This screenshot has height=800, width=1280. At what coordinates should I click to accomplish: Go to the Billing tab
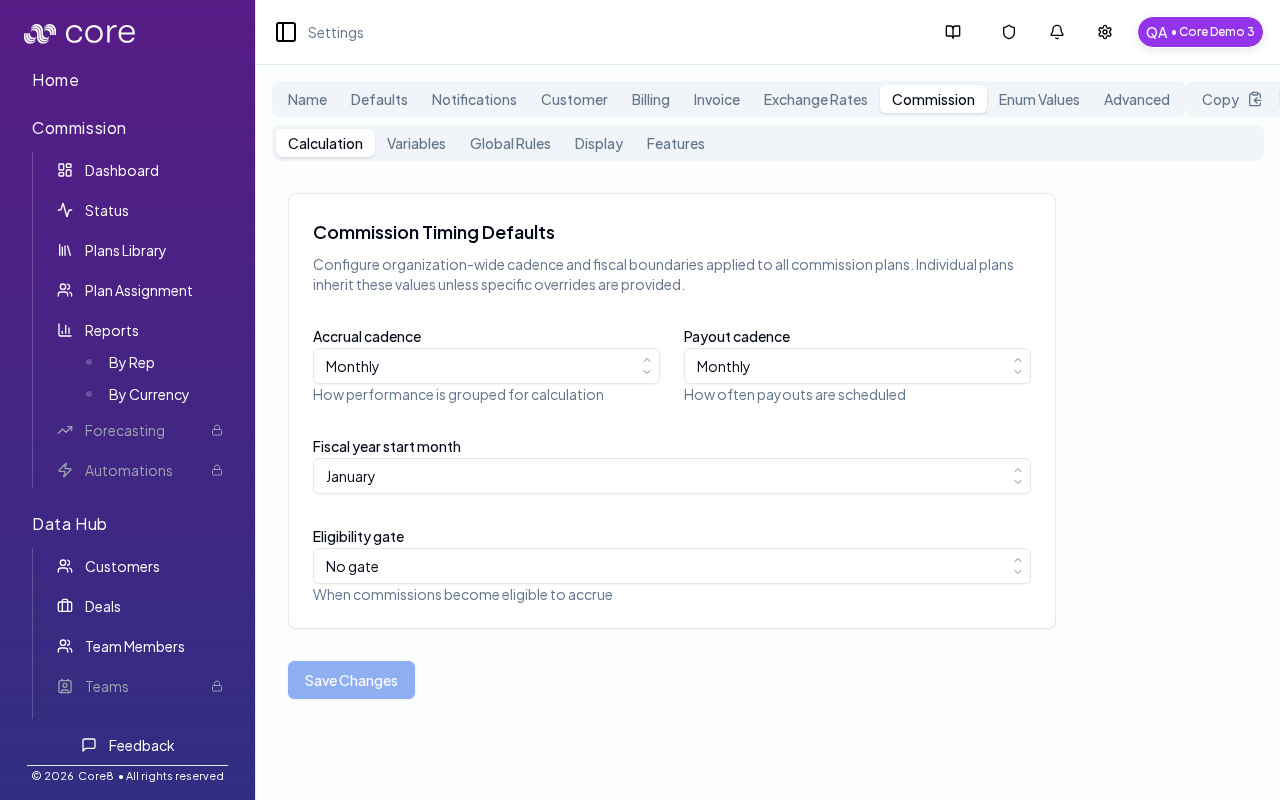coord(651,99)
